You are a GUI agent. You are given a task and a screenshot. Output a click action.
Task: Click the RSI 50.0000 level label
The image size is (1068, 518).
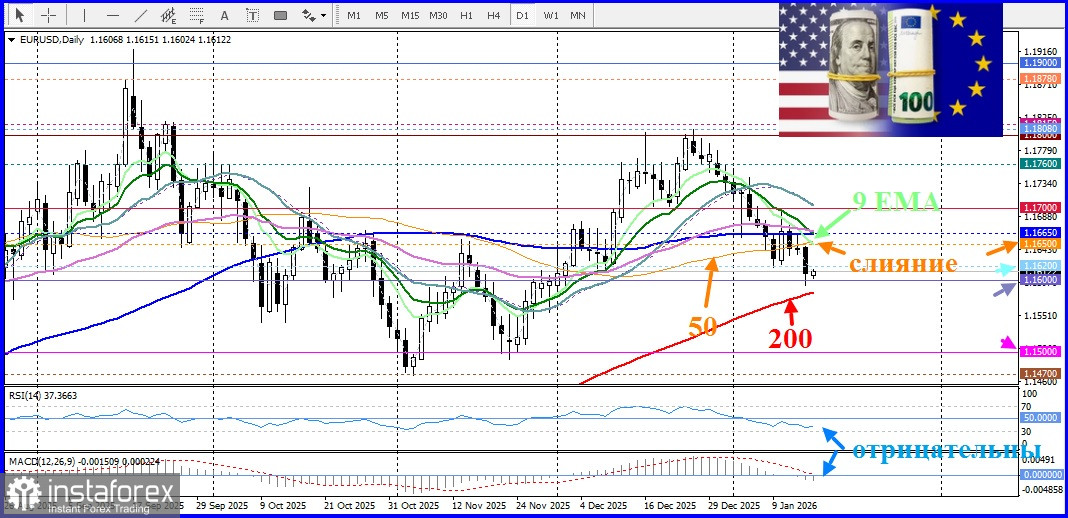point(1040,419)
